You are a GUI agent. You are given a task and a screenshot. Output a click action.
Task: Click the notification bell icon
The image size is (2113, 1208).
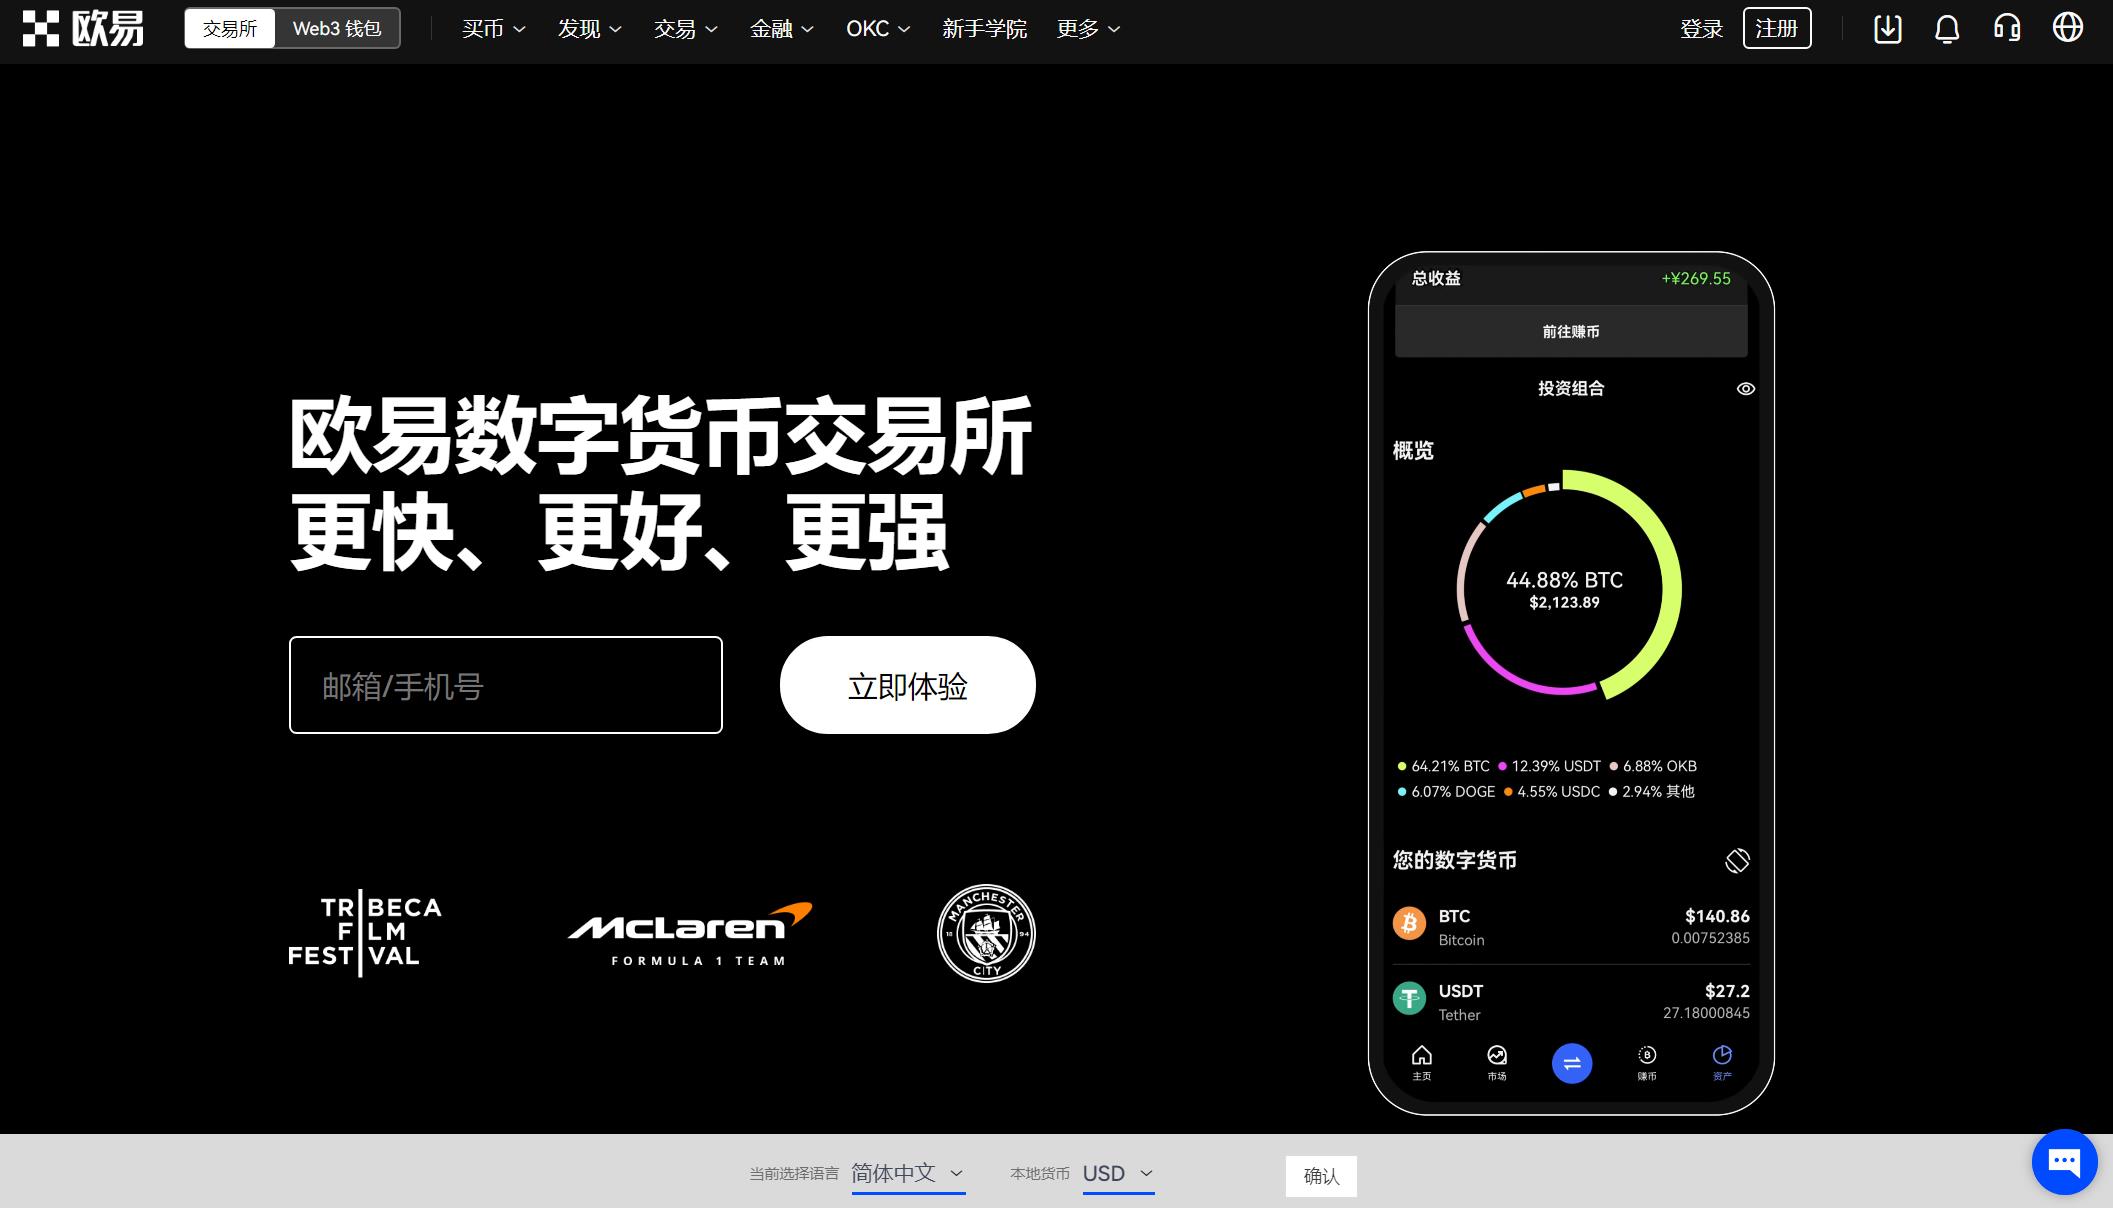pos(1948,28)
